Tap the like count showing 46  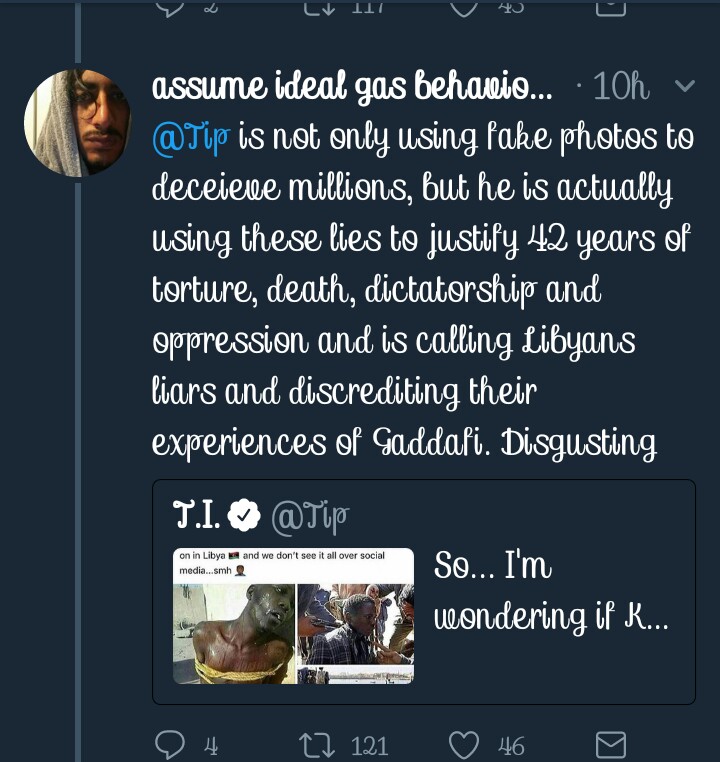click(x=511, y=745)
